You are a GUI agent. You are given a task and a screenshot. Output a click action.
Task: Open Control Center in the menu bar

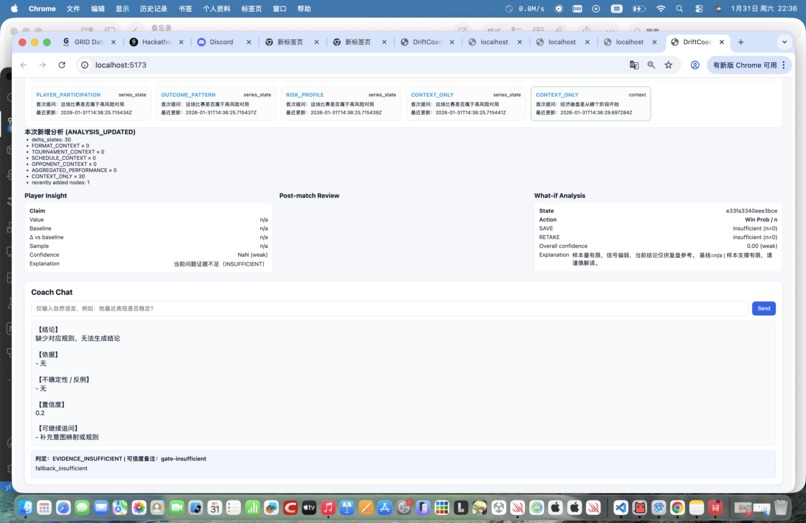pyautogui.click(x=699, y=9)
